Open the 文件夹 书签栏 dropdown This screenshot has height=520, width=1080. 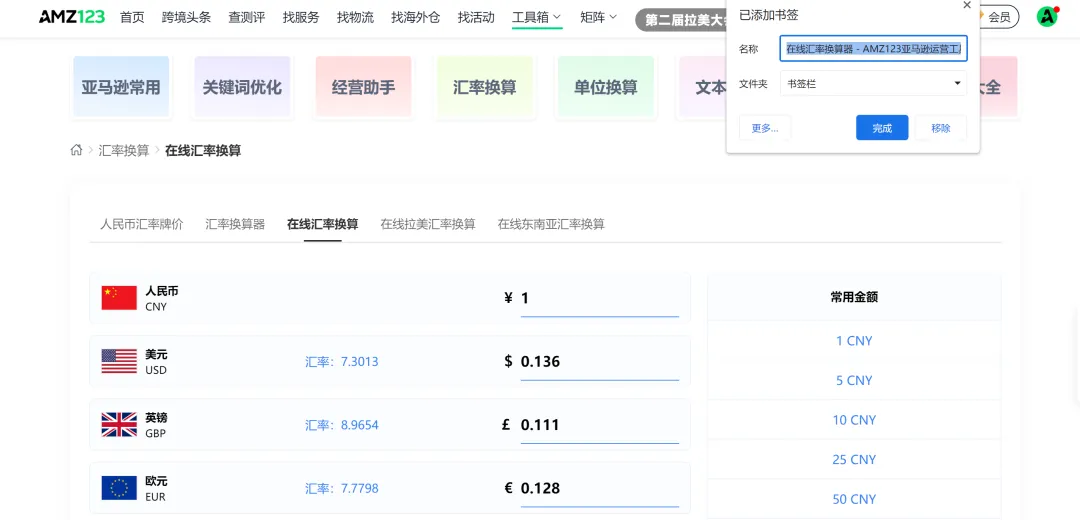(x=873, y=83)
